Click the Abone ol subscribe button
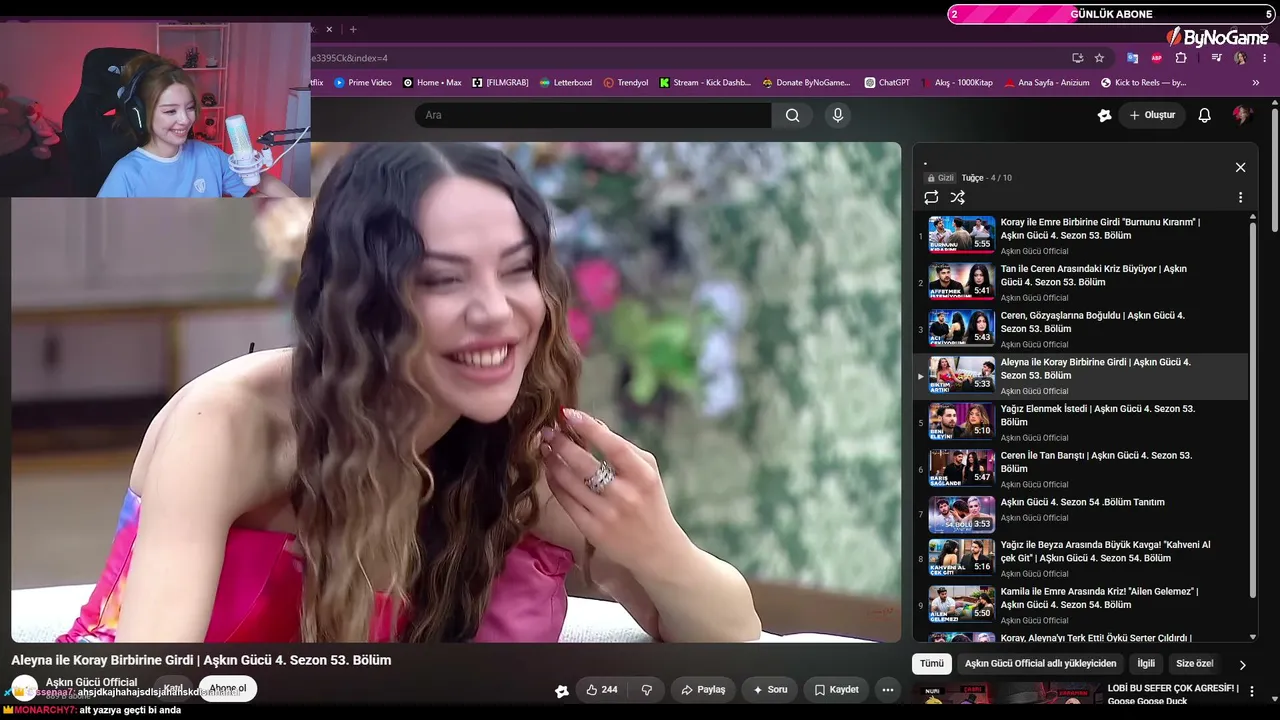 [228, 689]
